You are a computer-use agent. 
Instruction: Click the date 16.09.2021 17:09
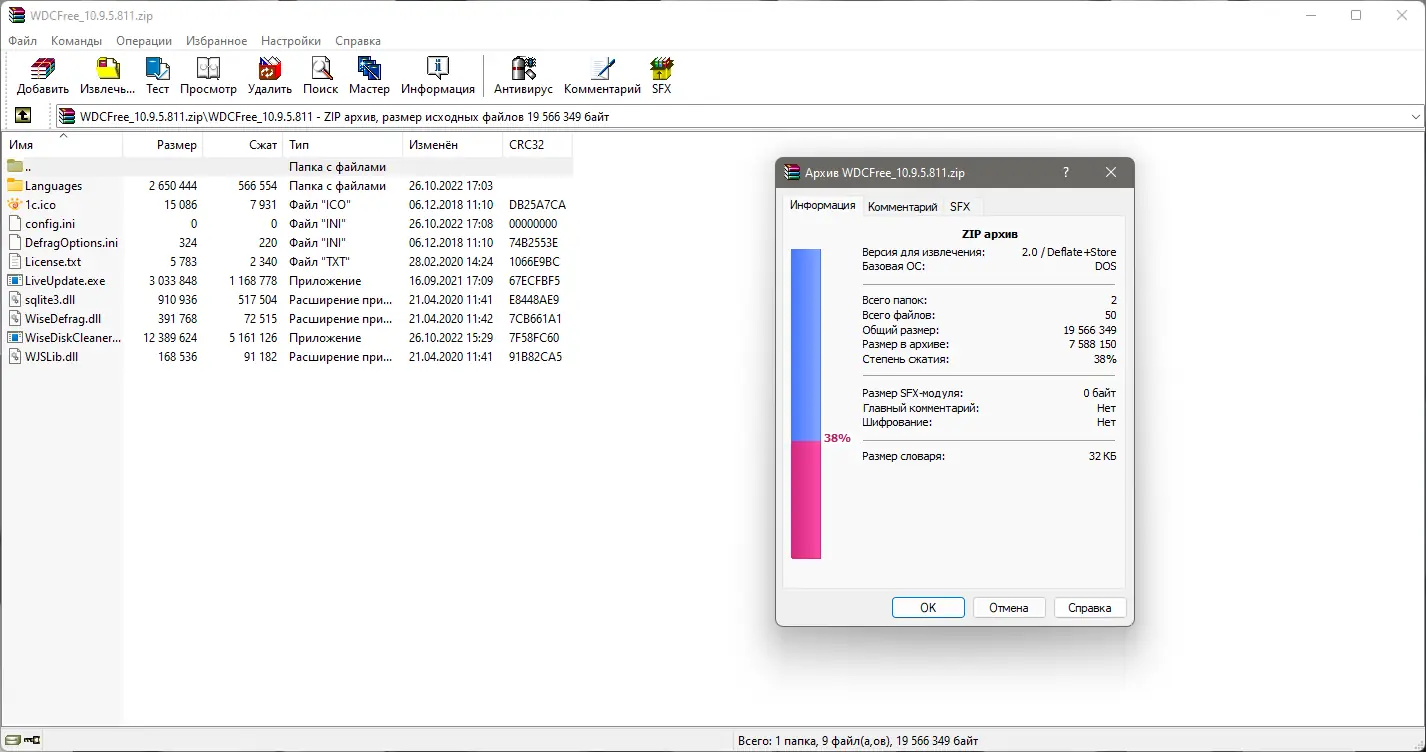pyautogui.click(x=450, y=281)
